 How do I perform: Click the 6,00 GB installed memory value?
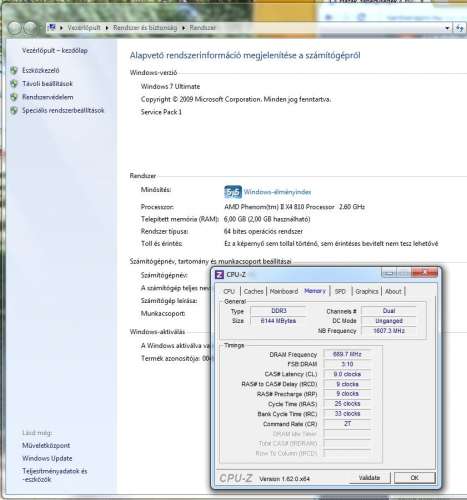(x=267, y=219)
